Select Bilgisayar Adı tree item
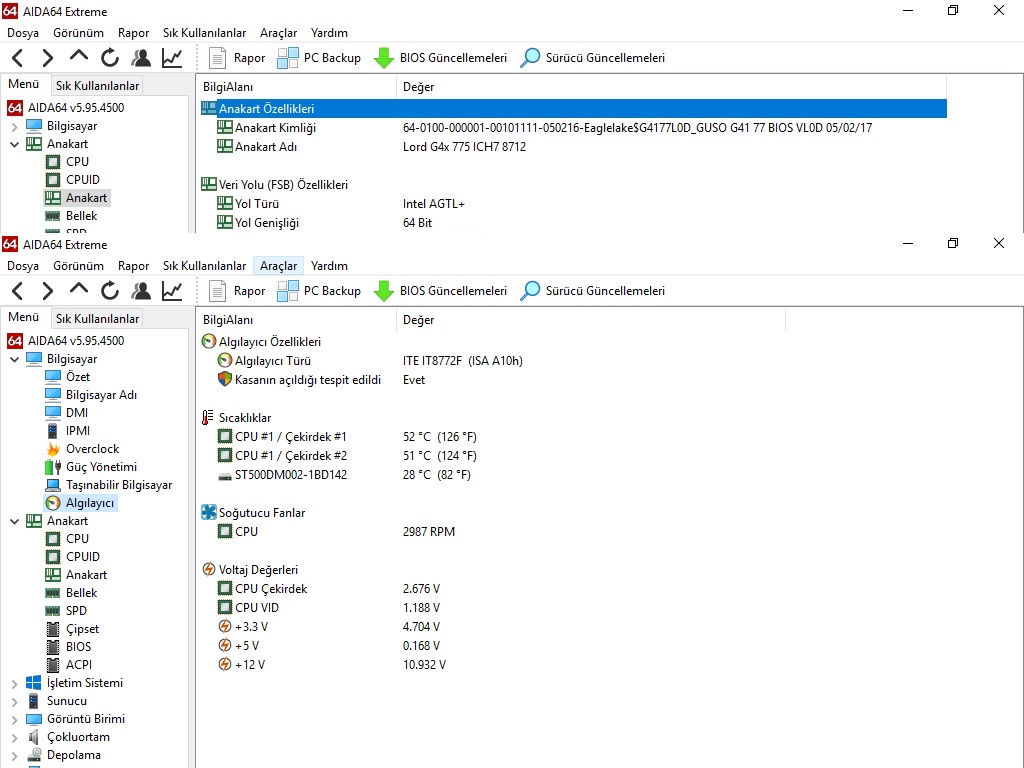 [101, 395]
